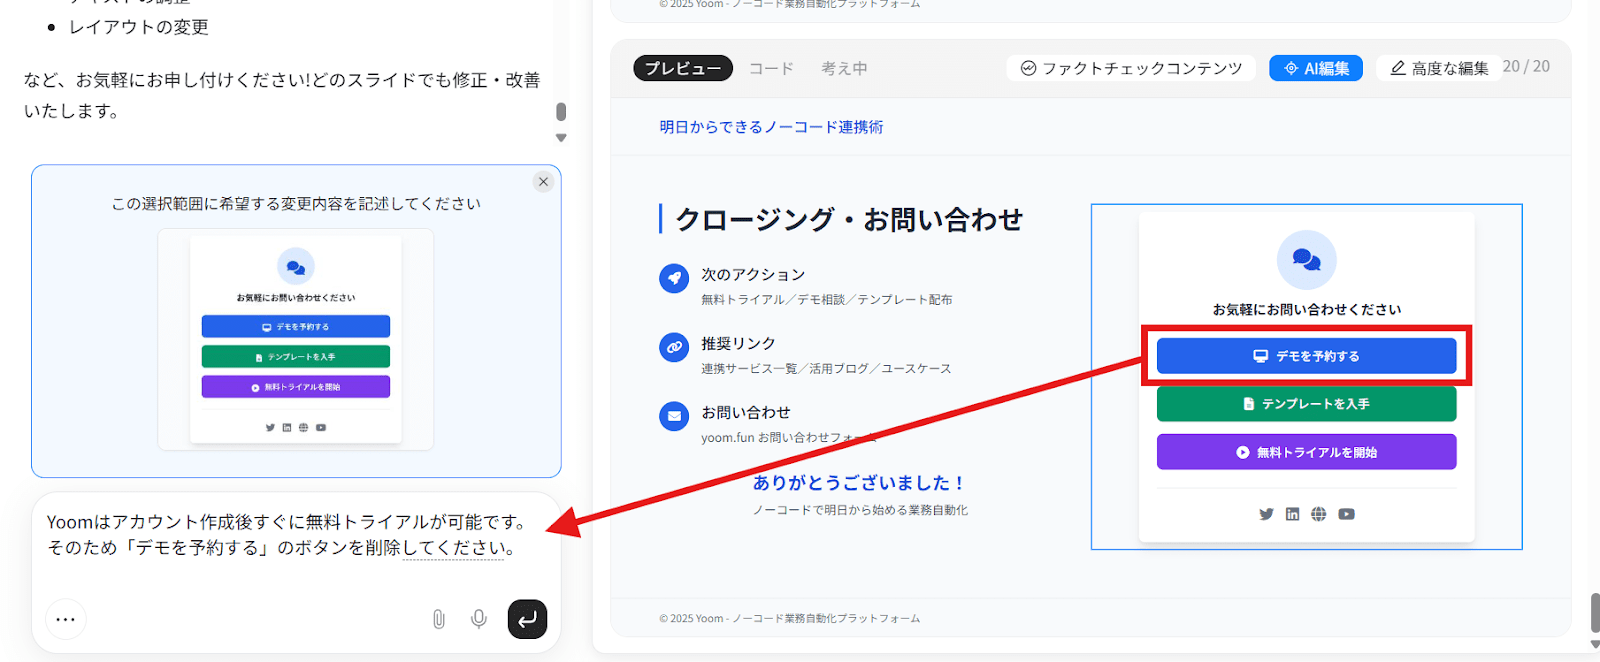Close the selection preview panel
Image resolution: width=1600 pixels, height=662 pixels.
tap(543, 181)
